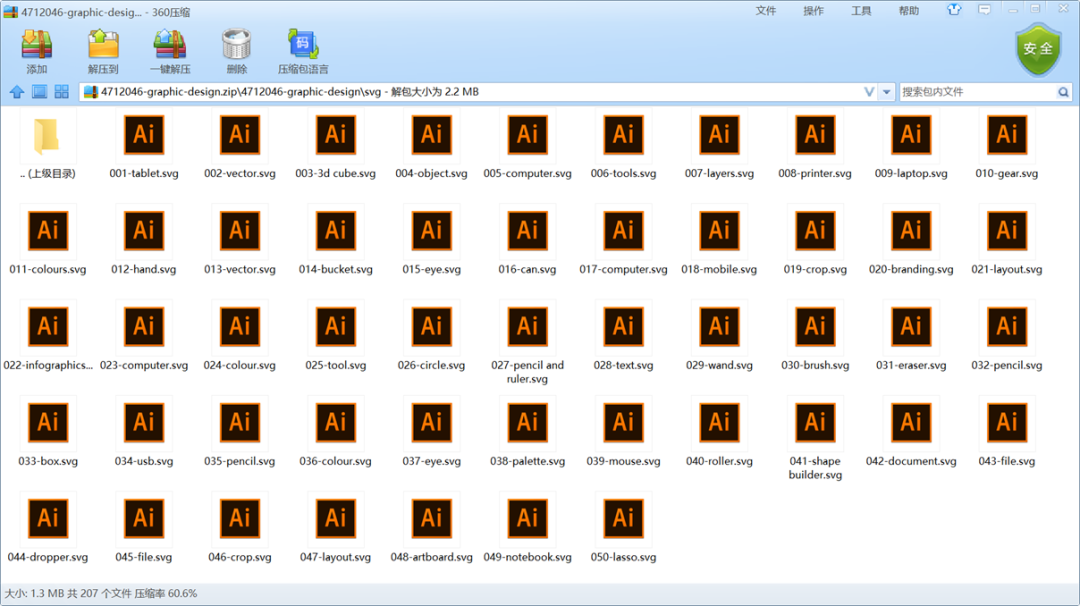Image resolution: width=1080 pixels, height=606 pixels.
Task: Click file name 020-branding.svg
Action: pos(911,269)
